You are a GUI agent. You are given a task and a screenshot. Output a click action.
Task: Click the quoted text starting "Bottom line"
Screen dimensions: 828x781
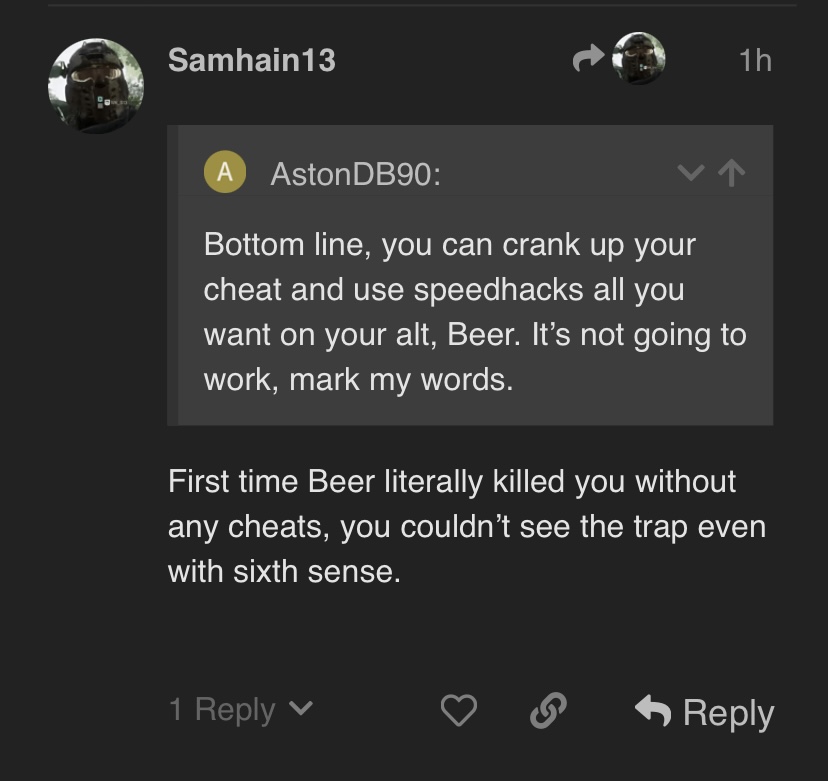pyautogui.click(x=449, y=245)
